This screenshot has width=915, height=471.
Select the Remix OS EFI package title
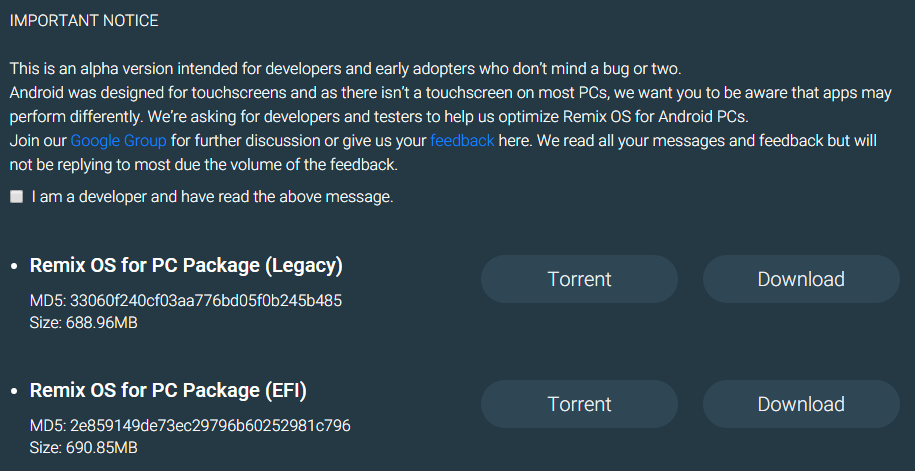[168, 390]
